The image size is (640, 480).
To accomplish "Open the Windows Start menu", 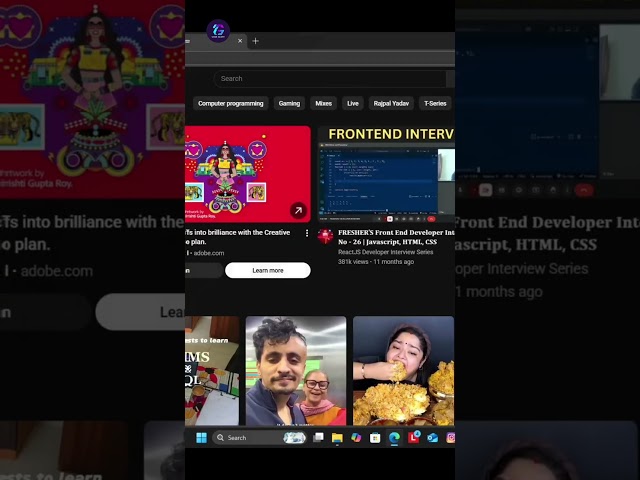I will 201,438.
